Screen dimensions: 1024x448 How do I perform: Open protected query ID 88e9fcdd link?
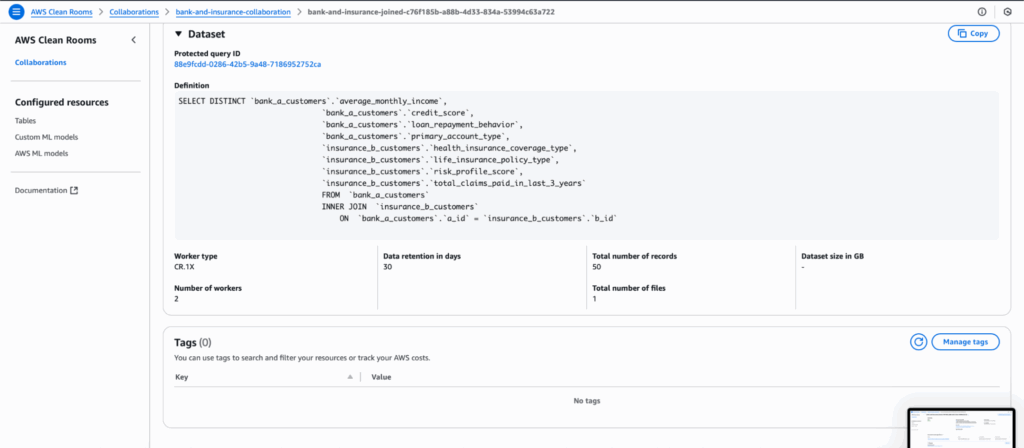[x=248, y=64]
